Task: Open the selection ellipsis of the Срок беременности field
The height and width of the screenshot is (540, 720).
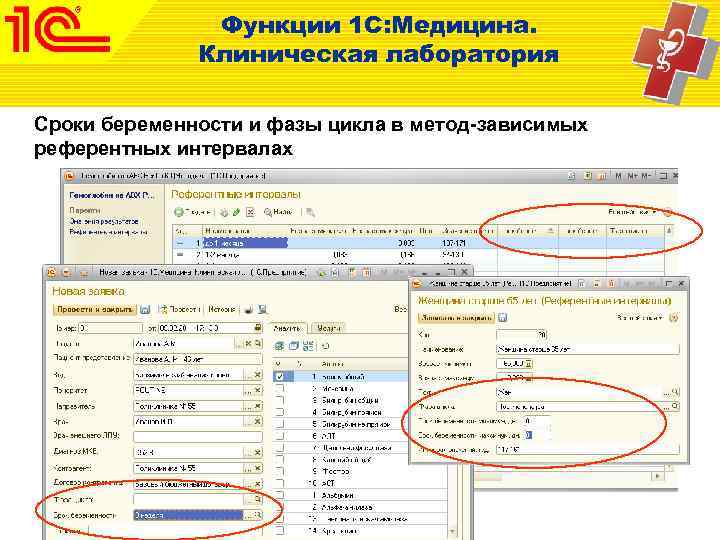Action: tap(248, 515)
